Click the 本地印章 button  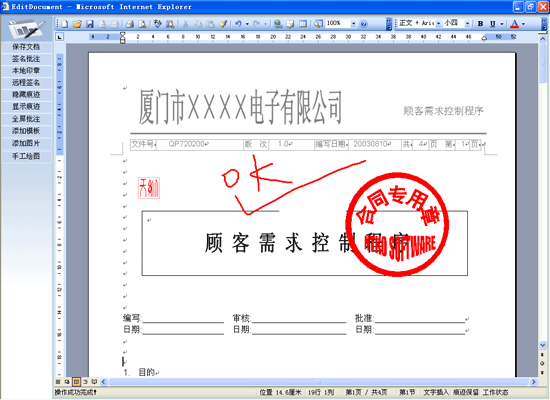pos(26,71)
